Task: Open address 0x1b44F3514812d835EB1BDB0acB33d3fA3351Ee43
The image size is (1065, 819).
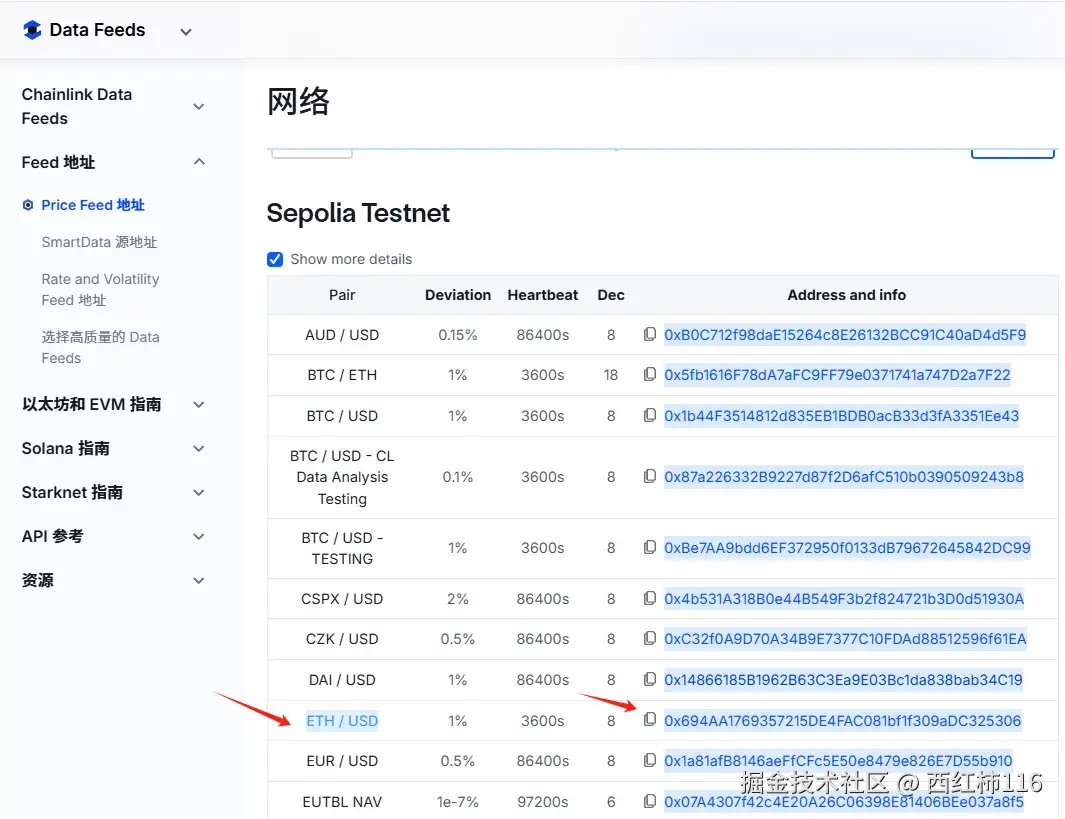Action: coord(842,416)
